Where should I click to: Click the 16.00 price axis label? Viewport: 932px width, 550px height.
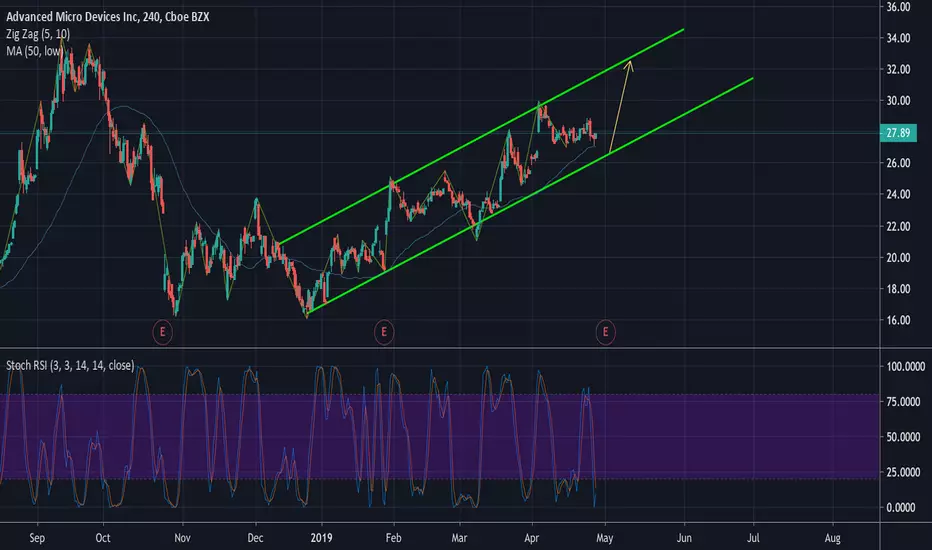point(898,320)
